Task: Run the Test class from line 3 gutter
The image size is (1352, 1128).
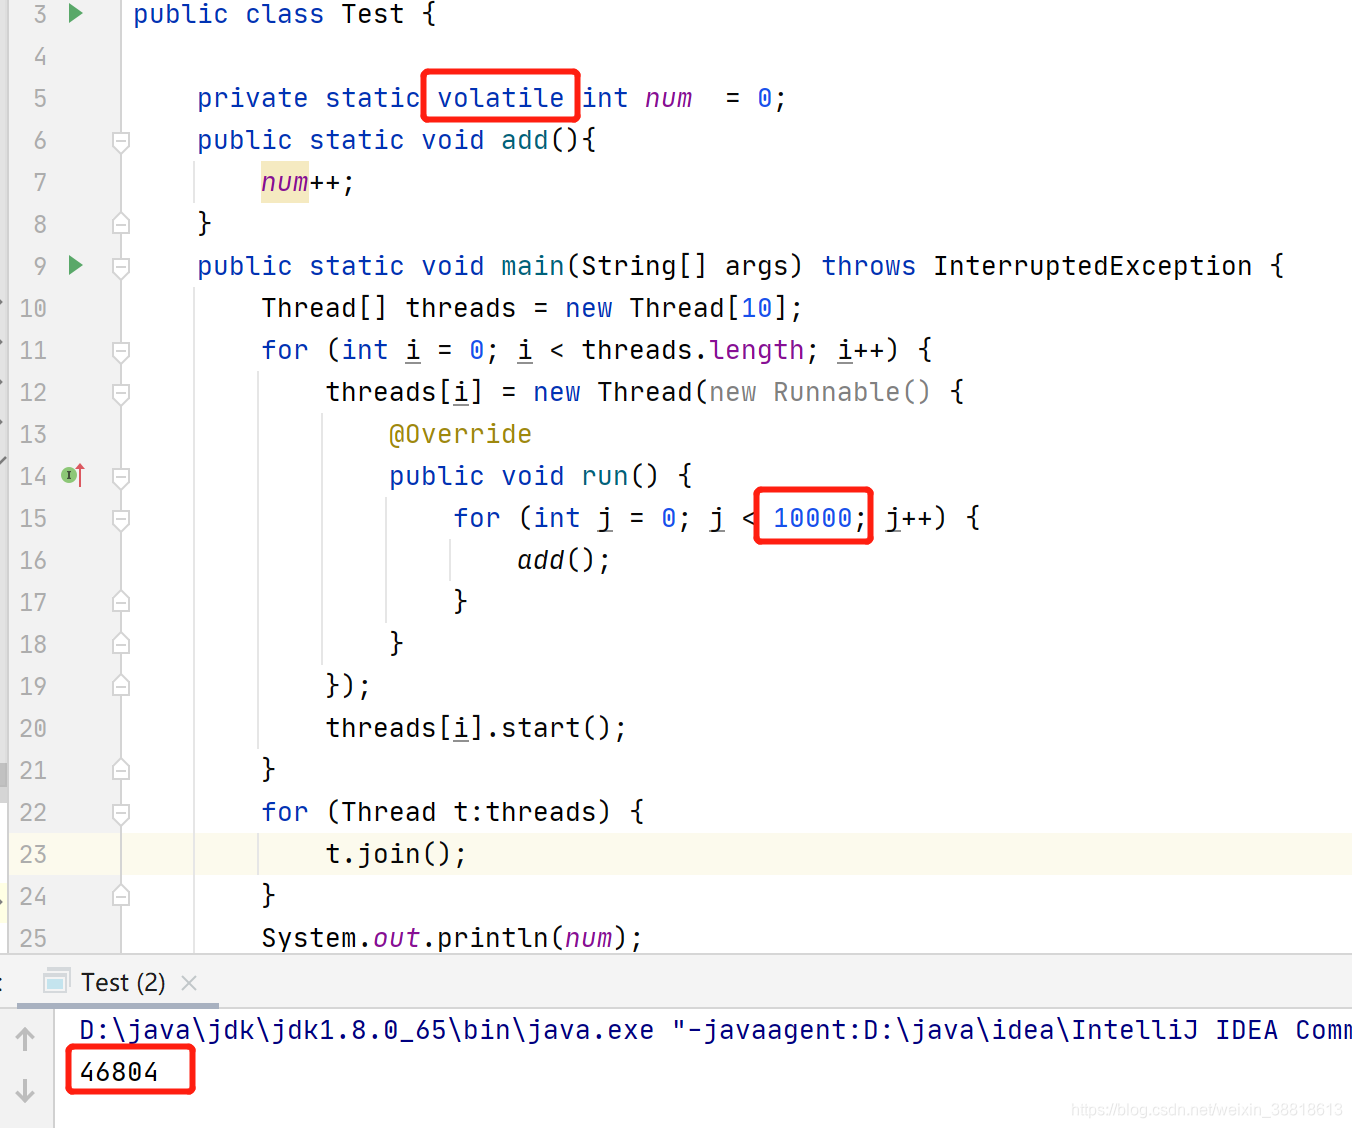Action: pyautogui.click(x=76, y=14)
